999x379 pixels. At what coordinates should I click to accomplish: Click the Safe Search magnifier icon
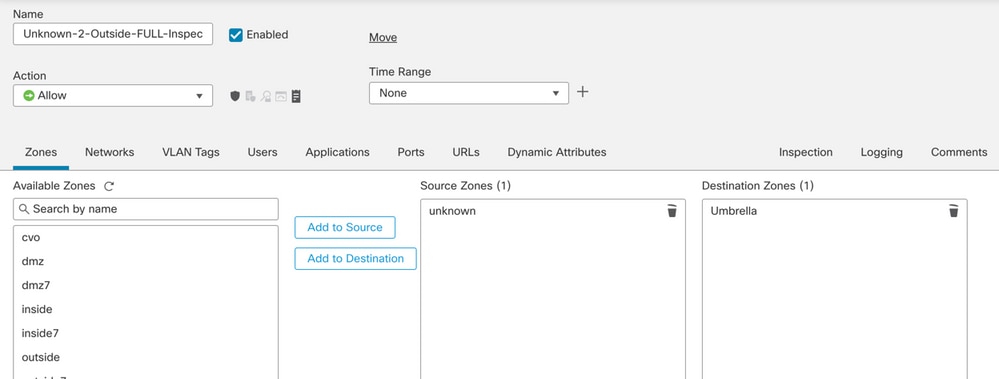266,96
